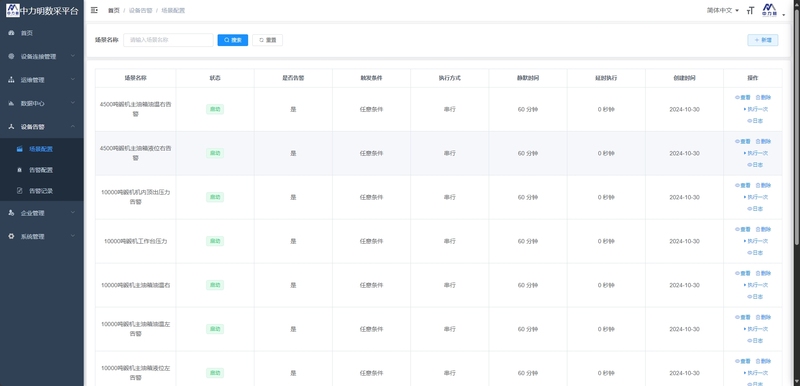Open the 简体中文 language dropdown
The height and width of the screenshot is (386, 800).
pos(722,11)
